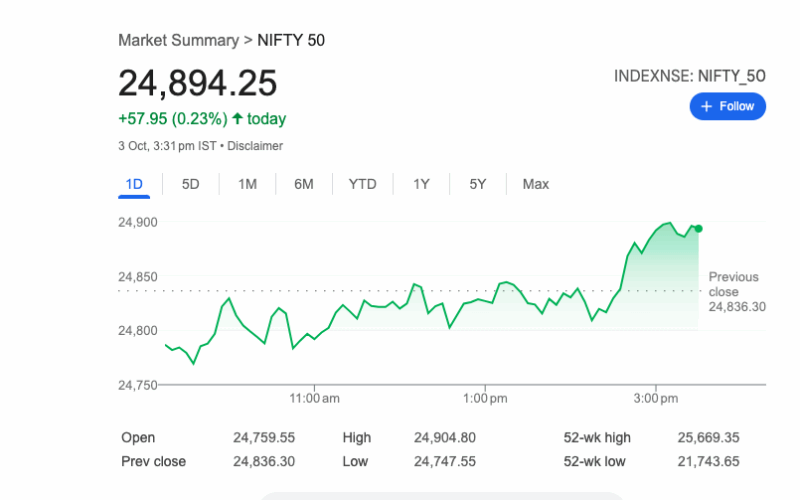Switch to the 5Y tab

pyautogui.click(x=478, y=184)
